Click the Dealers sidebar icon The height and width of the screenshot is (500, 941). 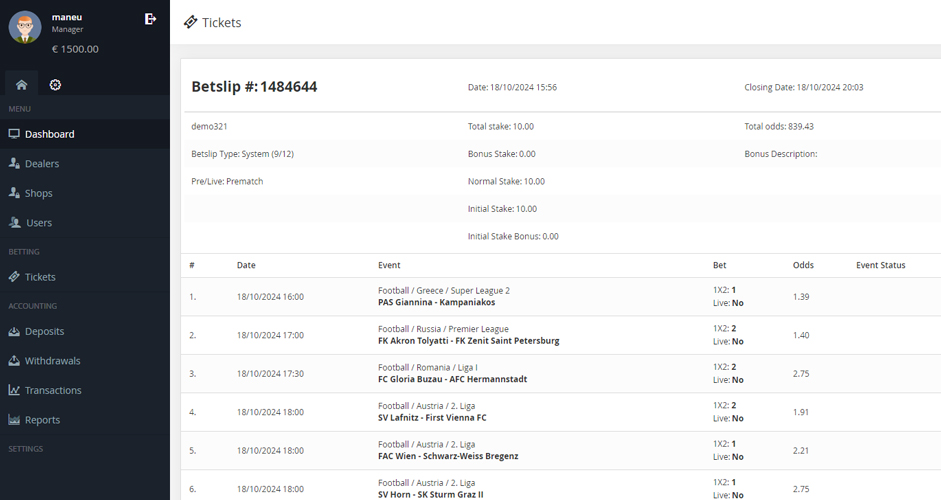(14, 163)
